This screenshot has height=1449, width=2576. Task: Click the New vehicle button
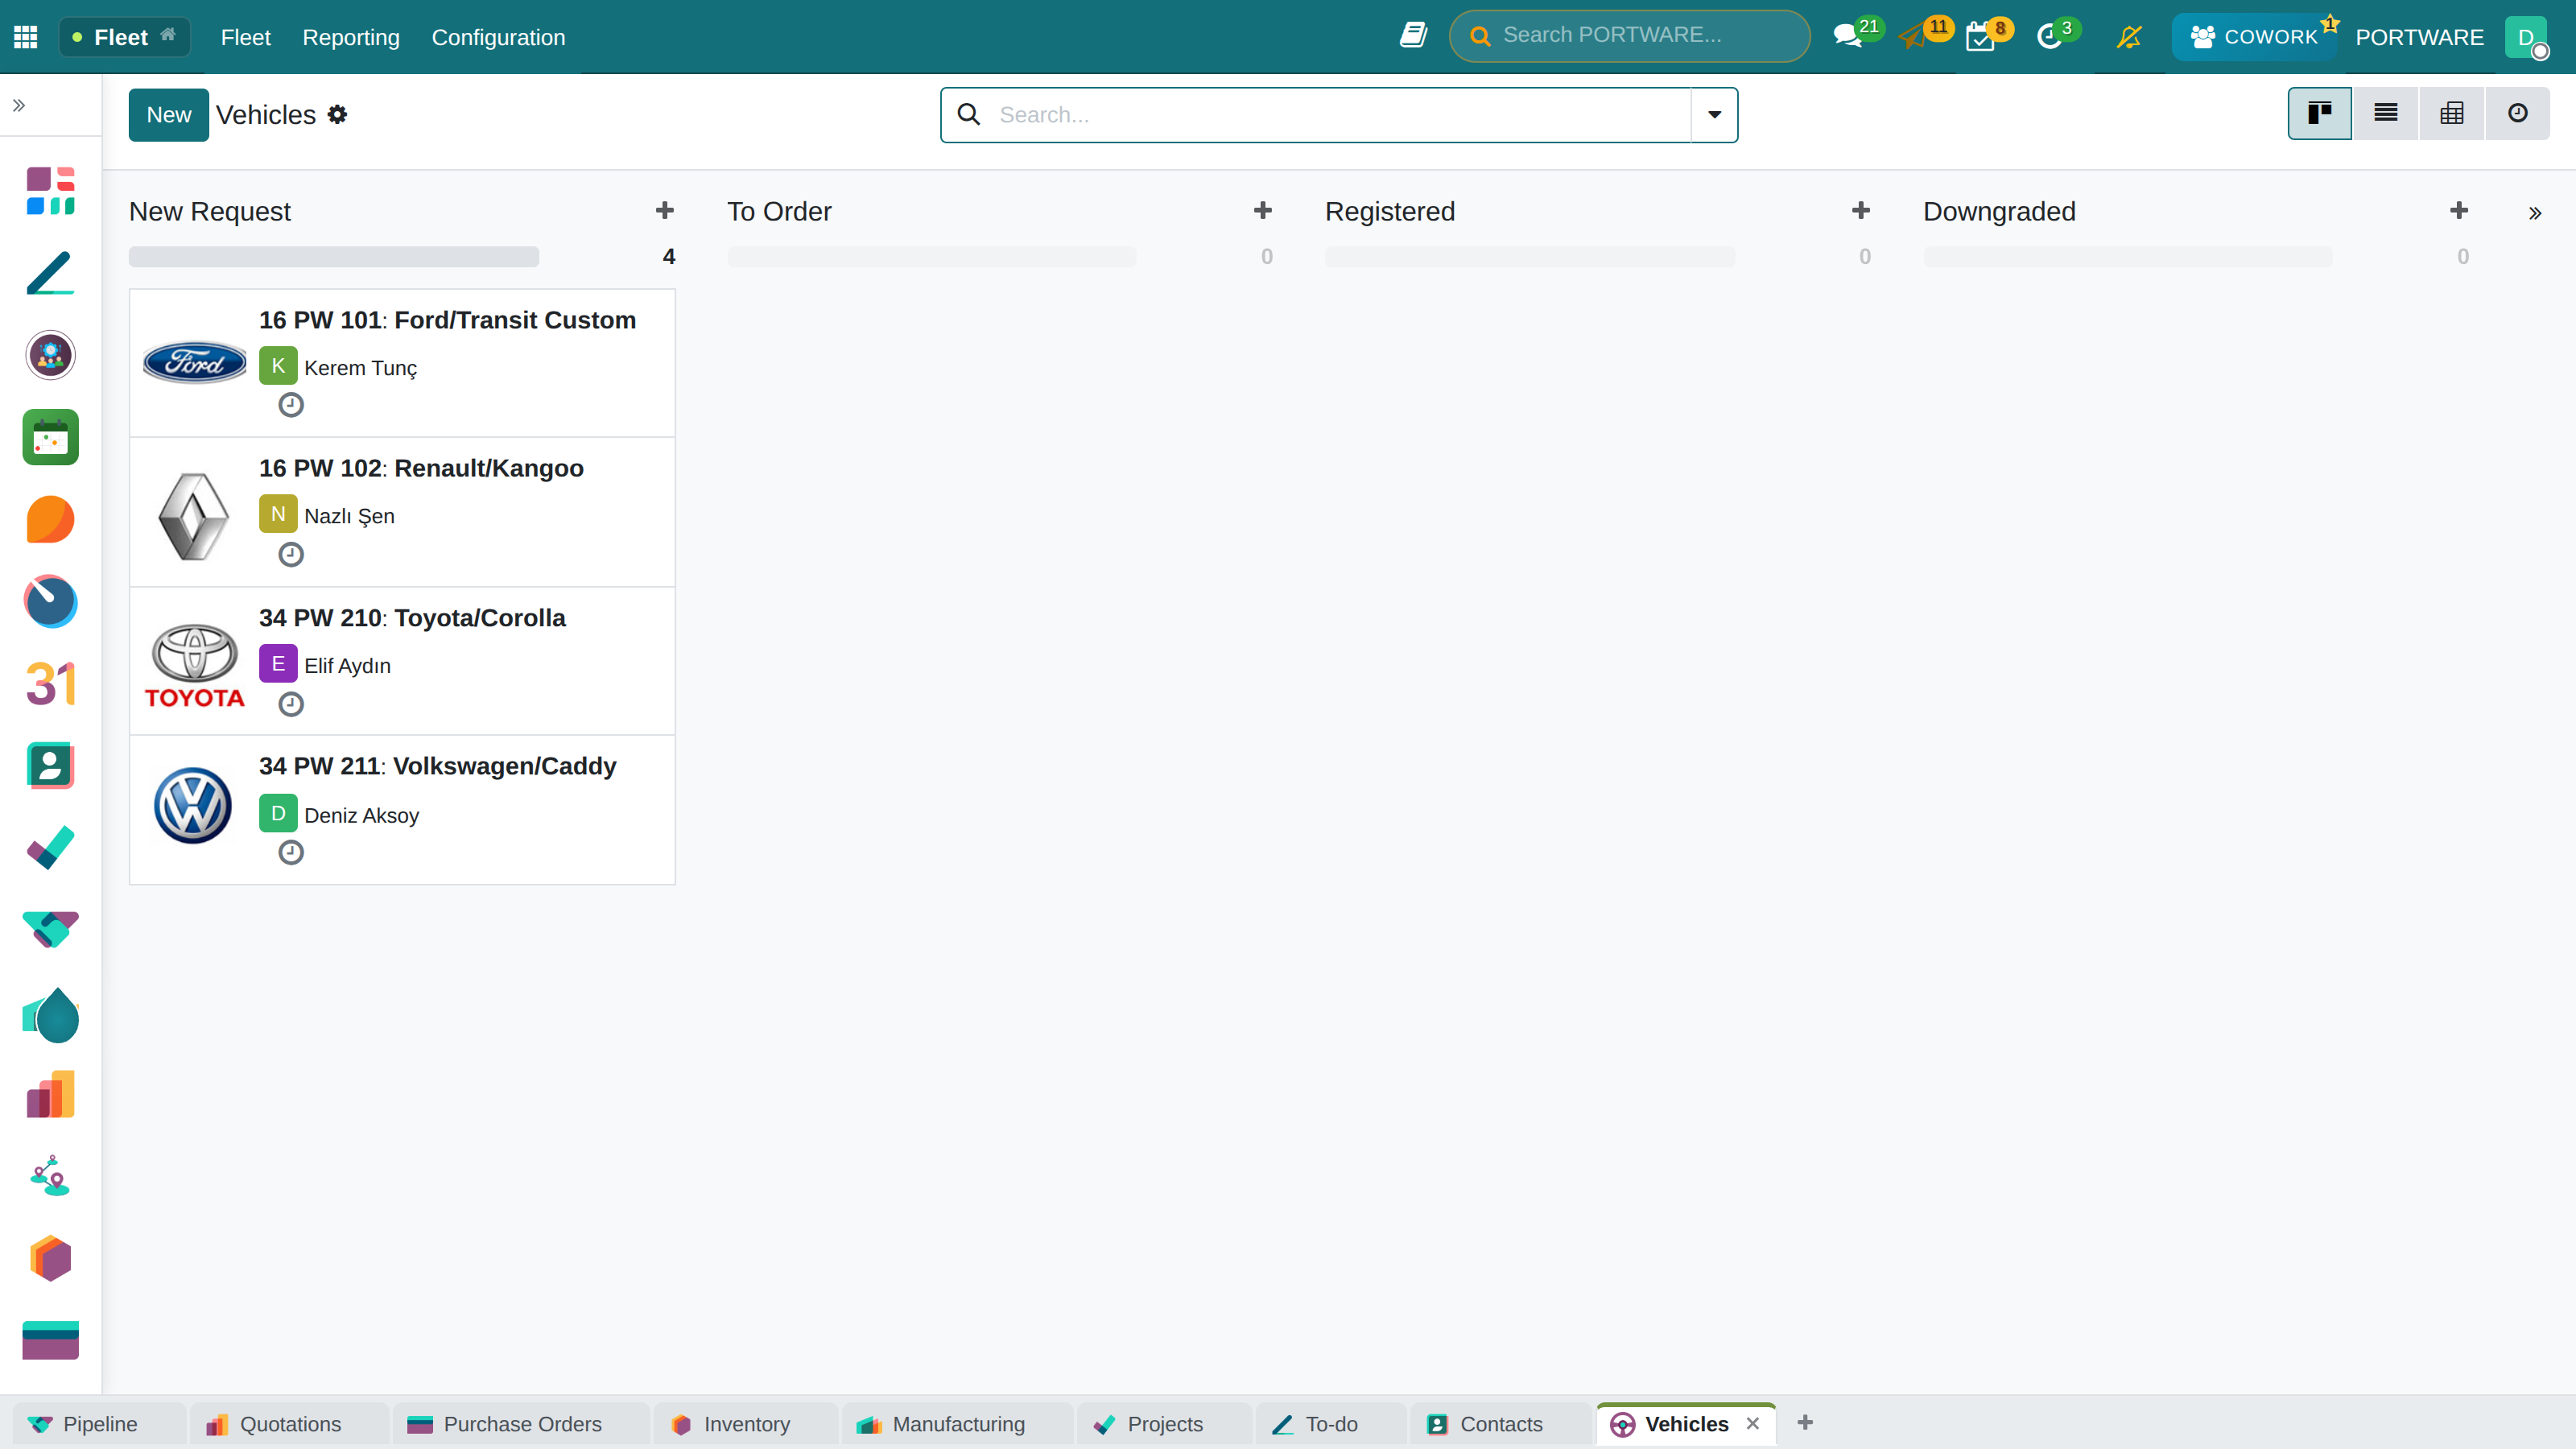(169, 114)
